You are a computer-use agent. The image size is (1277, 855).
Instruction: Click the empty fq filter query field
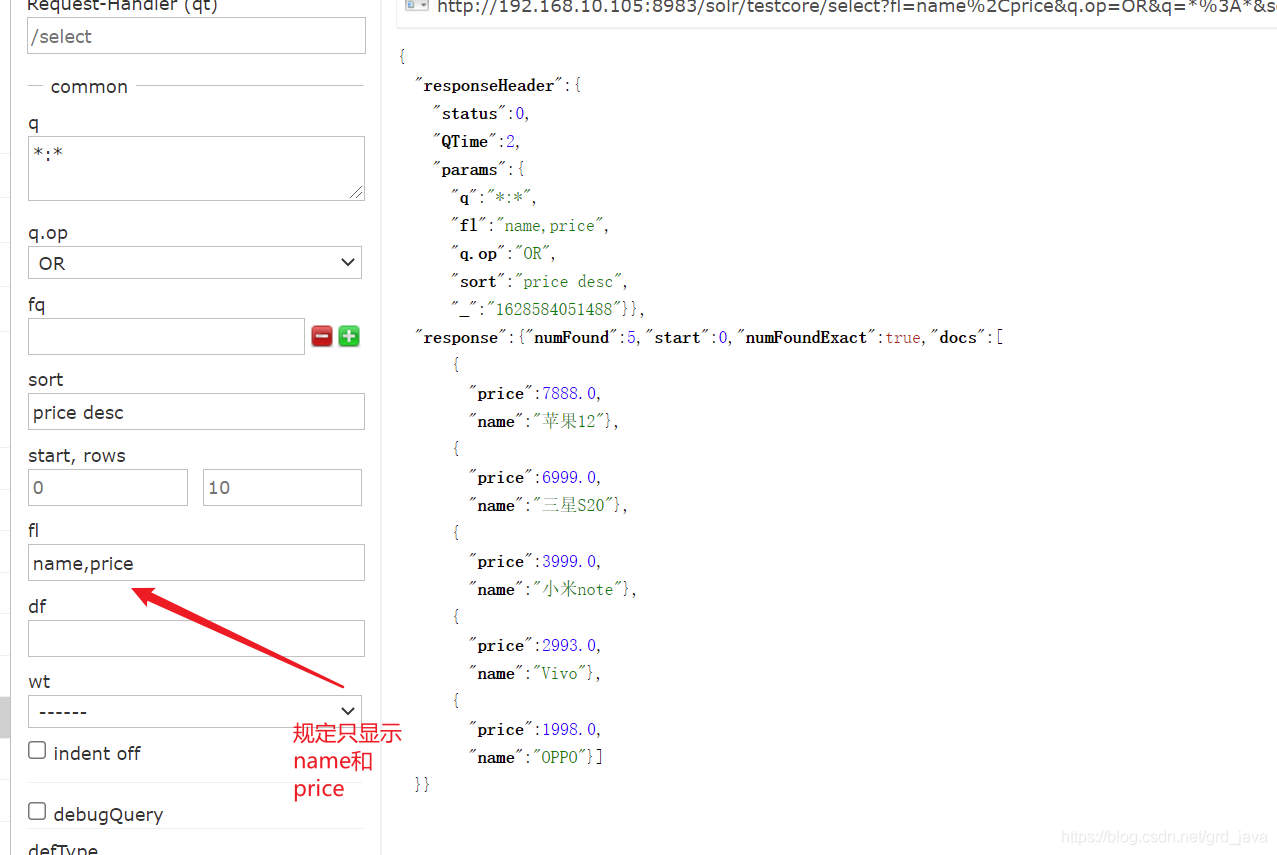(x=166, y=336)
